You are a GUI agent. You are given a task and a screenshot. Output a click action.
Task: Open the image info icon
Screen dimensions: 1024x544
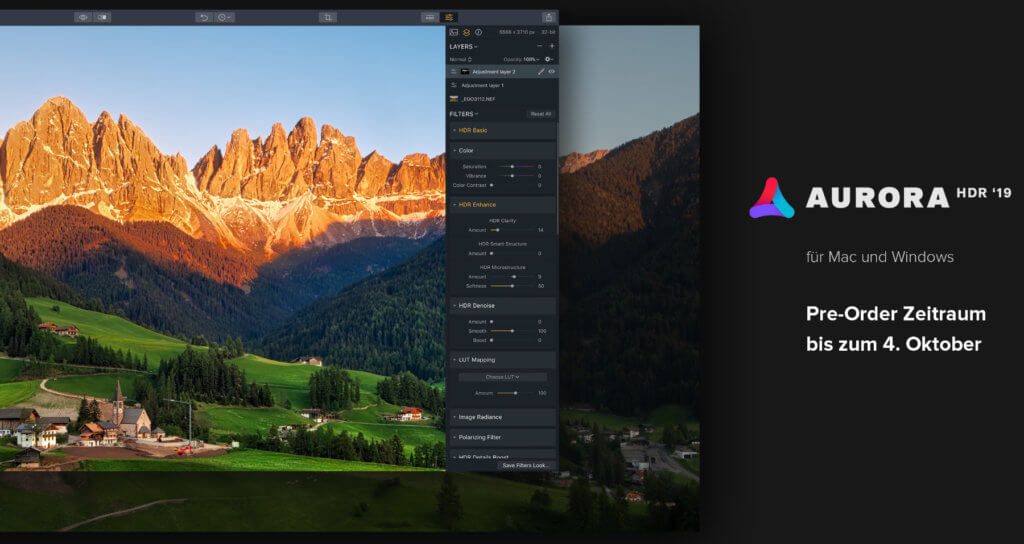pos(478,32)
